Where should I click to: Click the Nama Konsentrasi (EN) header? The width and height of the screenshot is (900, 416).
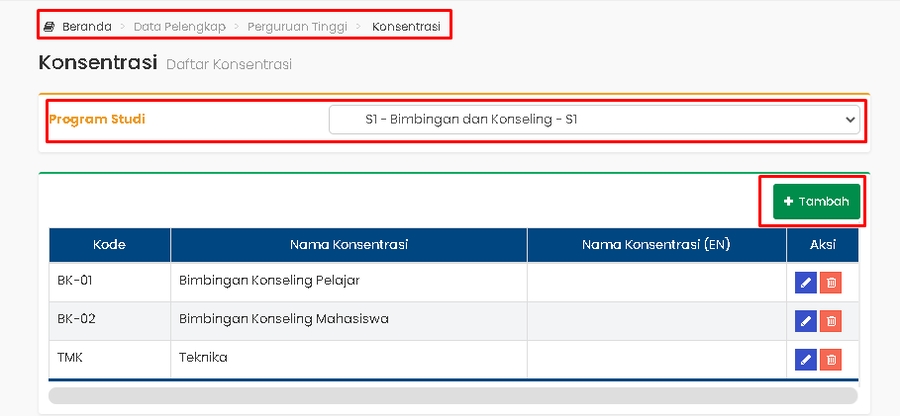pyautogui.click(x=655, y=245)
